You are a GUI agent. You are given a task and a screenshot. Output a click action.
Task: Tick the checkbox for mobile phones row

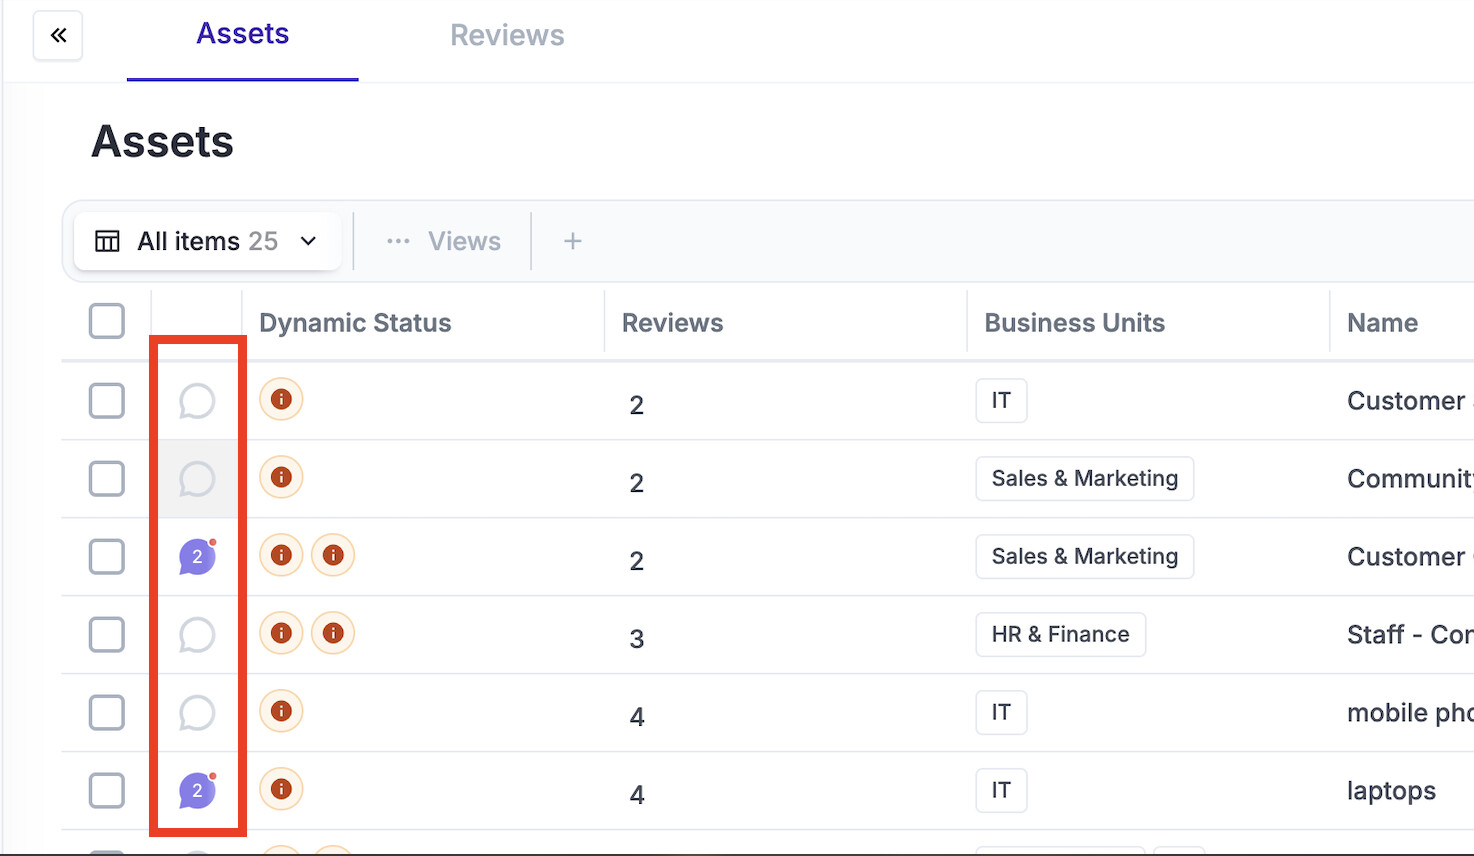click(x=107, y=713)
